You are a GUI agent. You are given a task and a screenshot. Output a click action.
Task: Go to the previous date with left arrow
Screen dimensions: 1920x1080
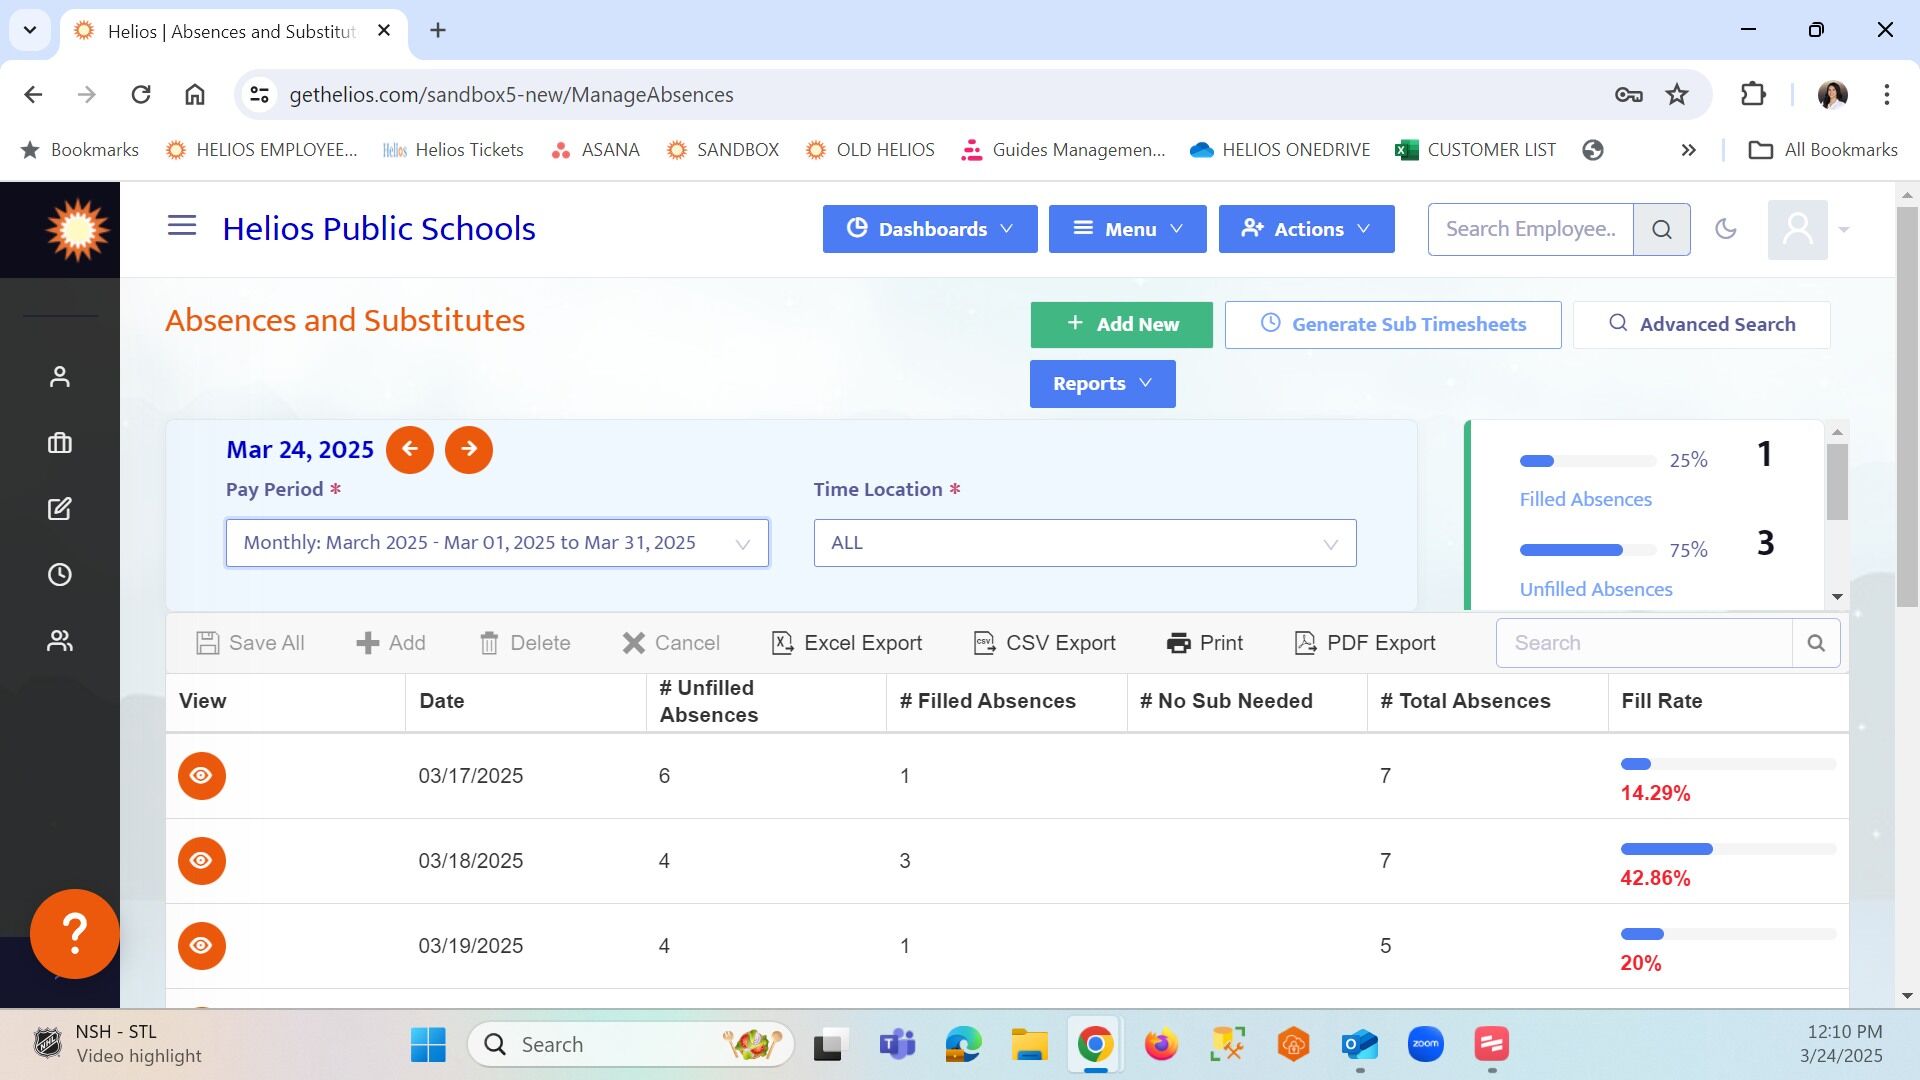pos(410,449)
